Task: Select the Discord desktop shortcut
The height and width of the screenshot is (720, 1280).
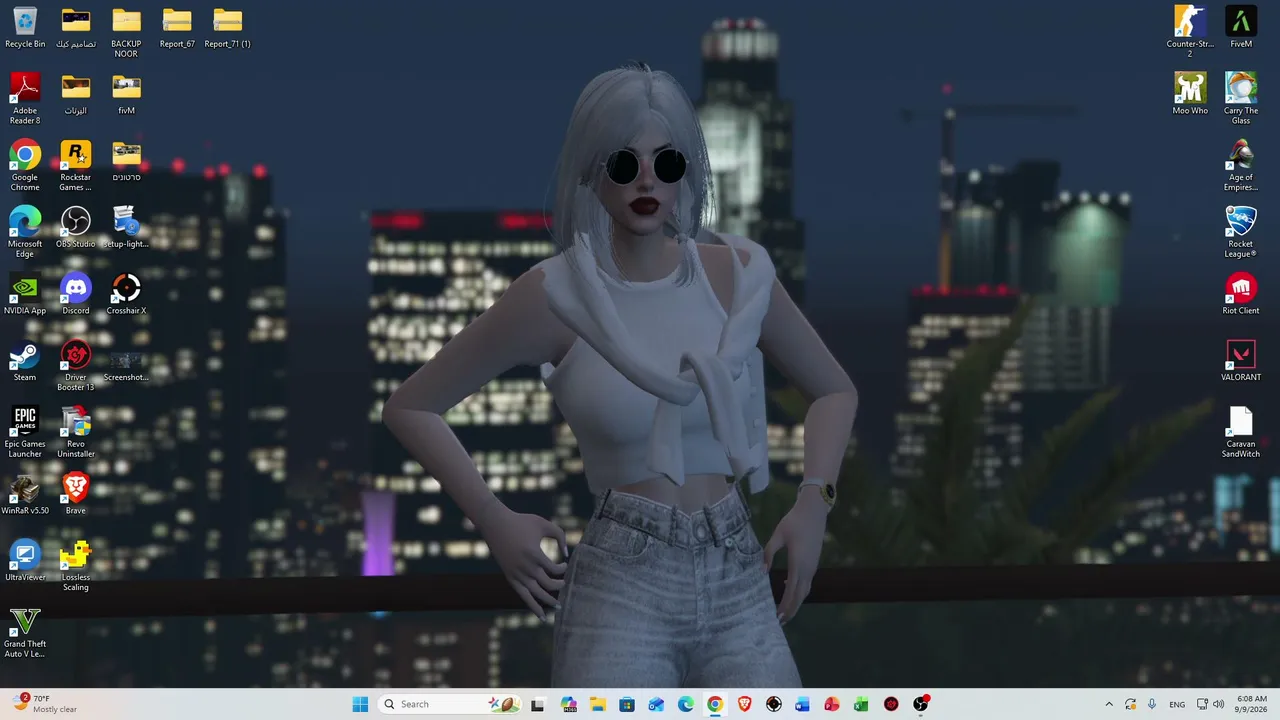Action: tap(76, 294)
